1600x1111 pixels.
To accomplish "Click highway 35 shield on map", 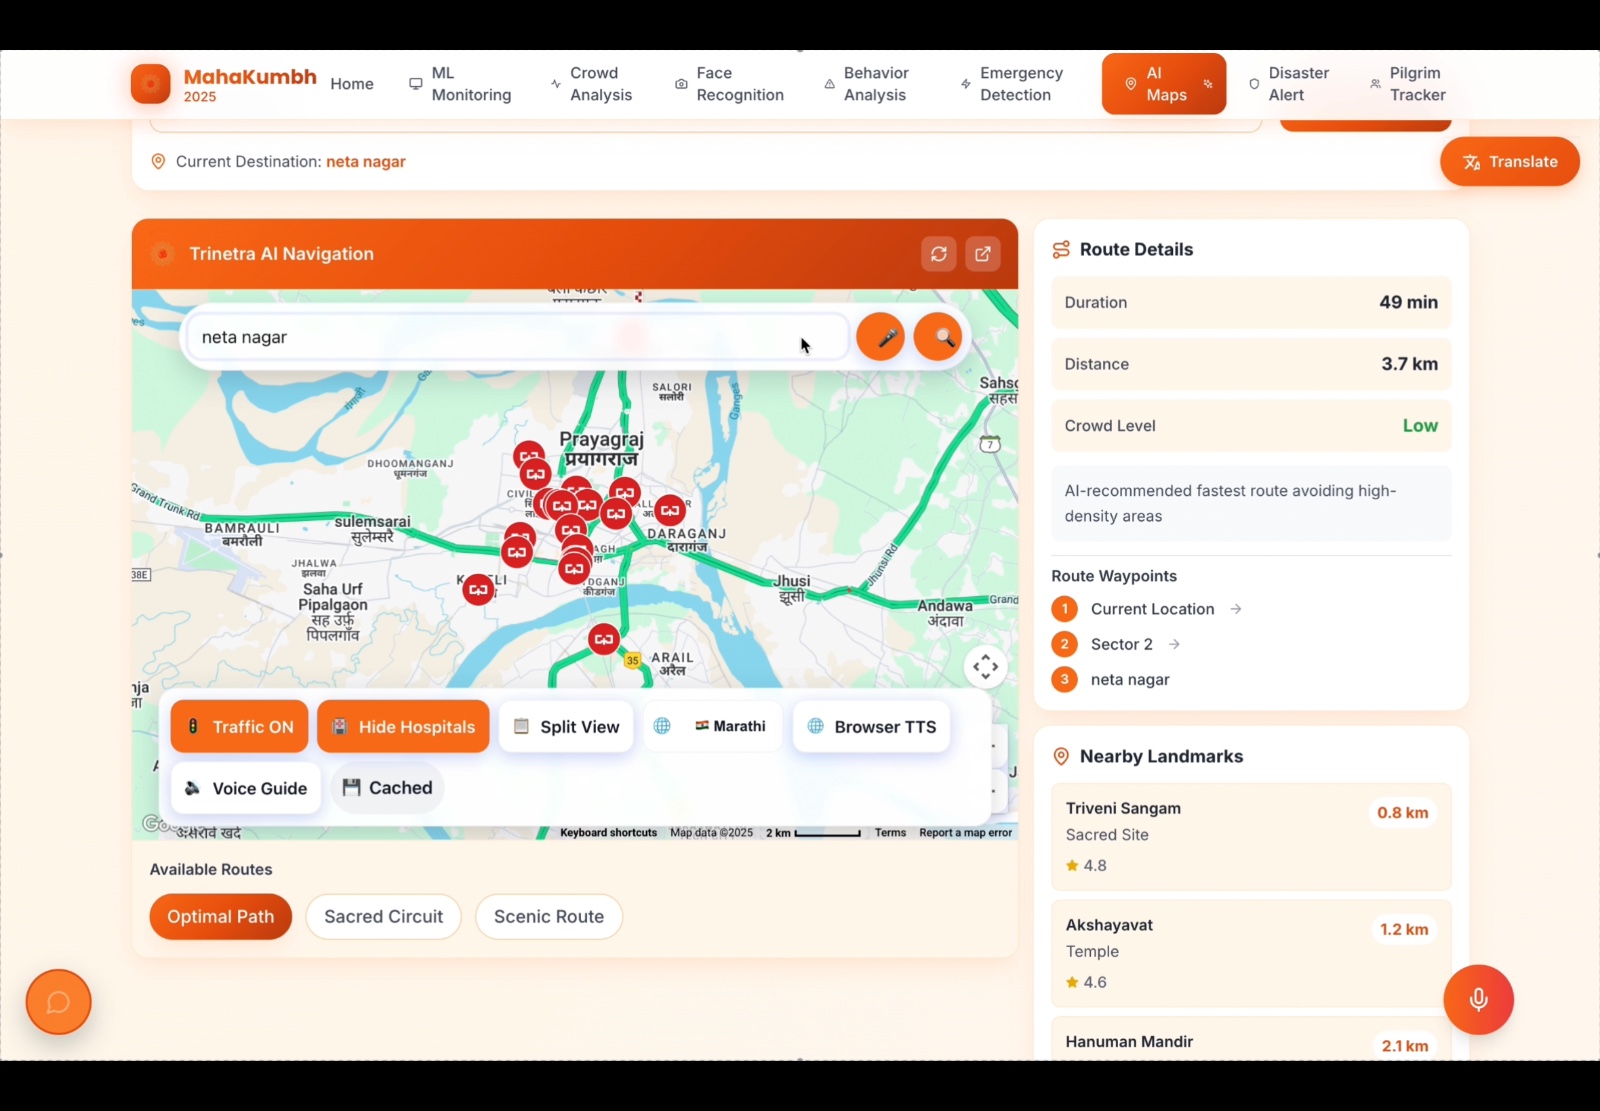I will coord(632,660).
